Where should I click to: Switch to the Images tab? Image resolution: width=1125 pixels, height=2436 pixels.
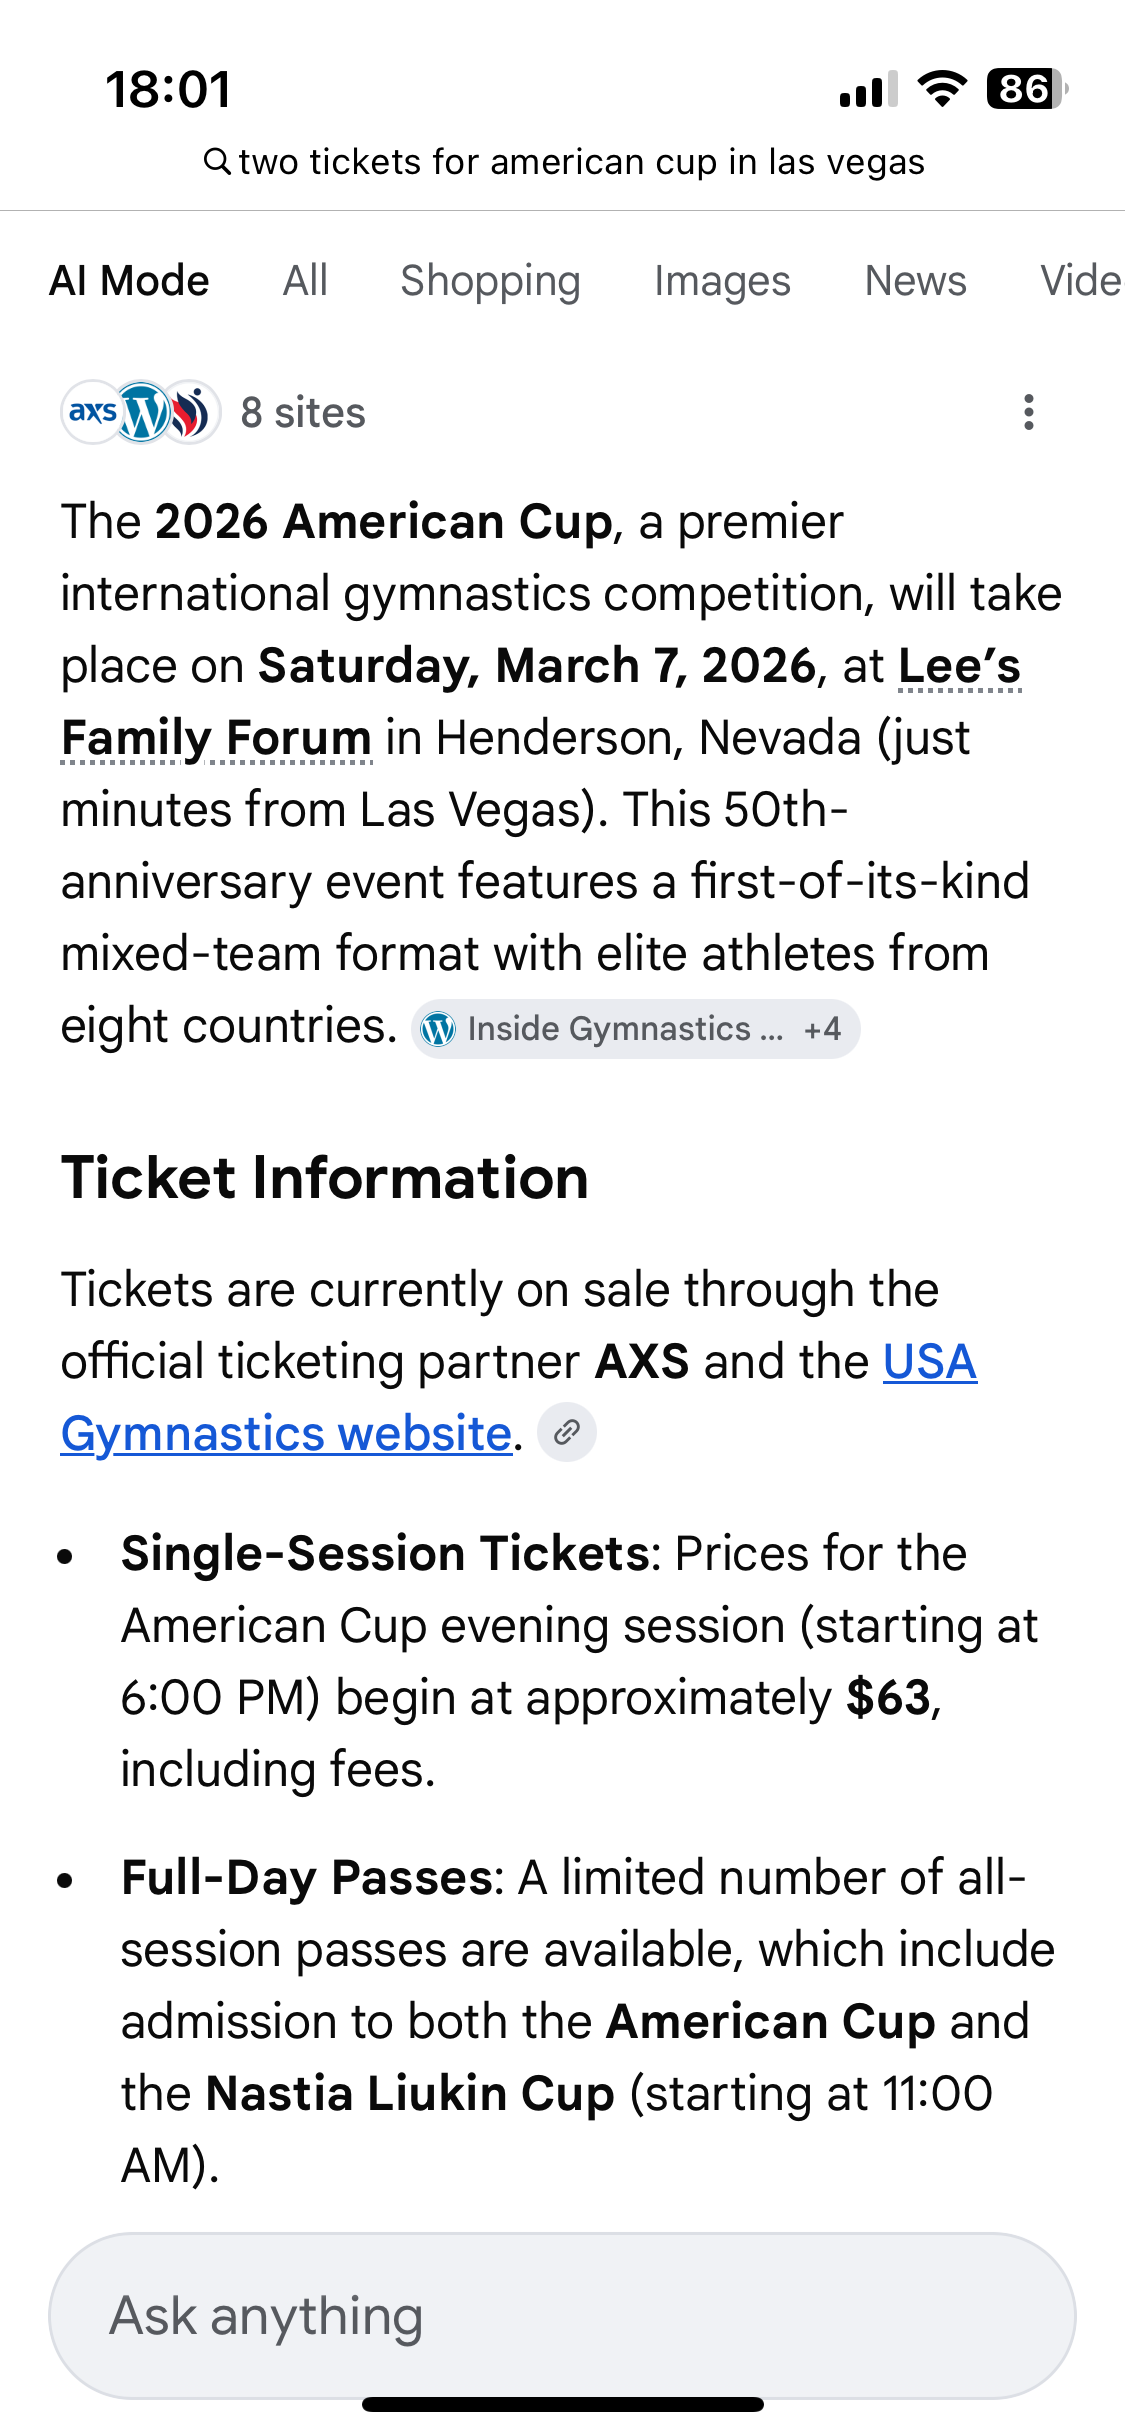click(x=722, y=281)
